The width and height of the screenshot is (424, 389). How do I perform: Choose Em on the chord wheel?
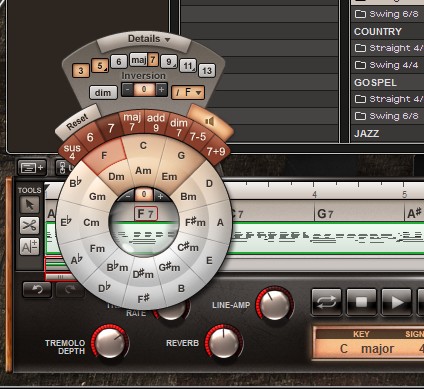(169, 176)
